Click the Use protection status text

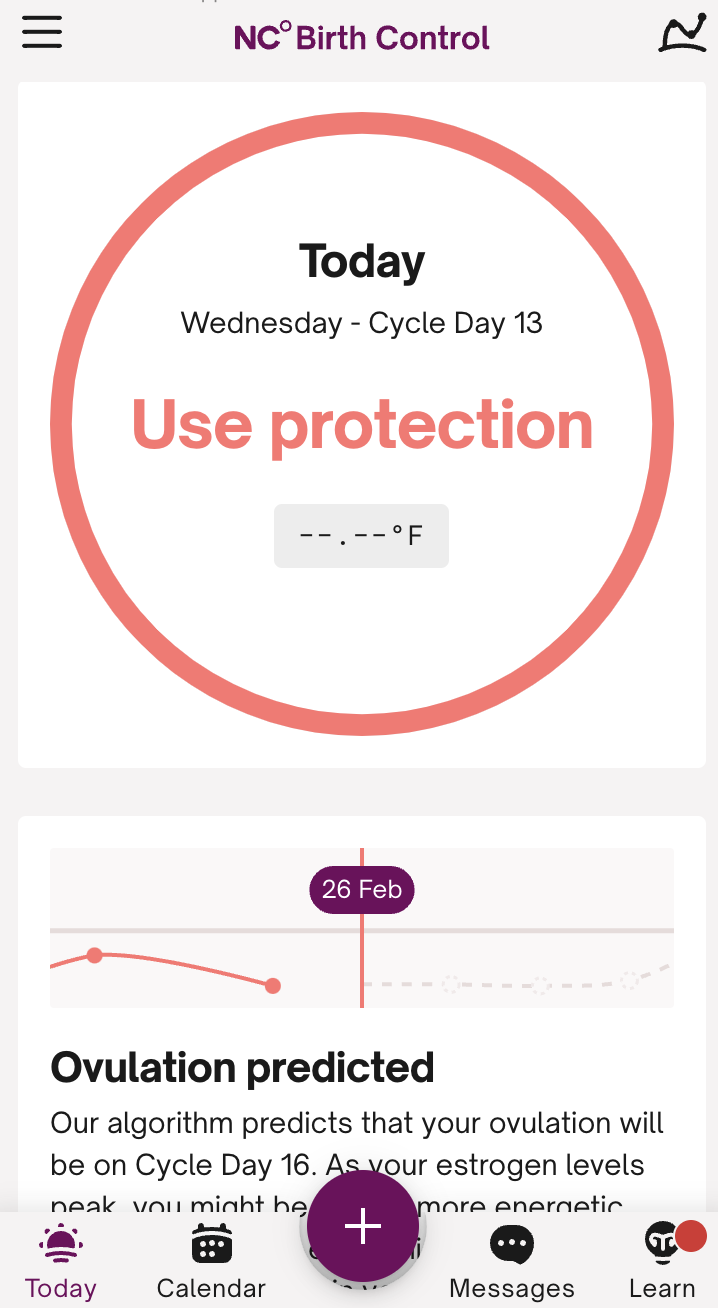(x=362, y=425)
